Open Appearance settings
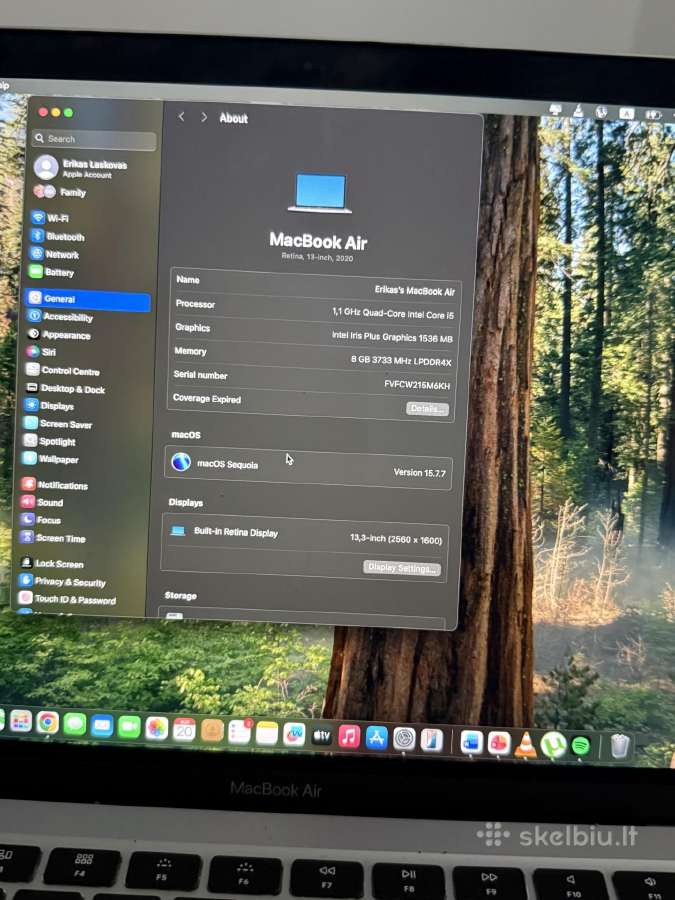 (x=59, y=335)
